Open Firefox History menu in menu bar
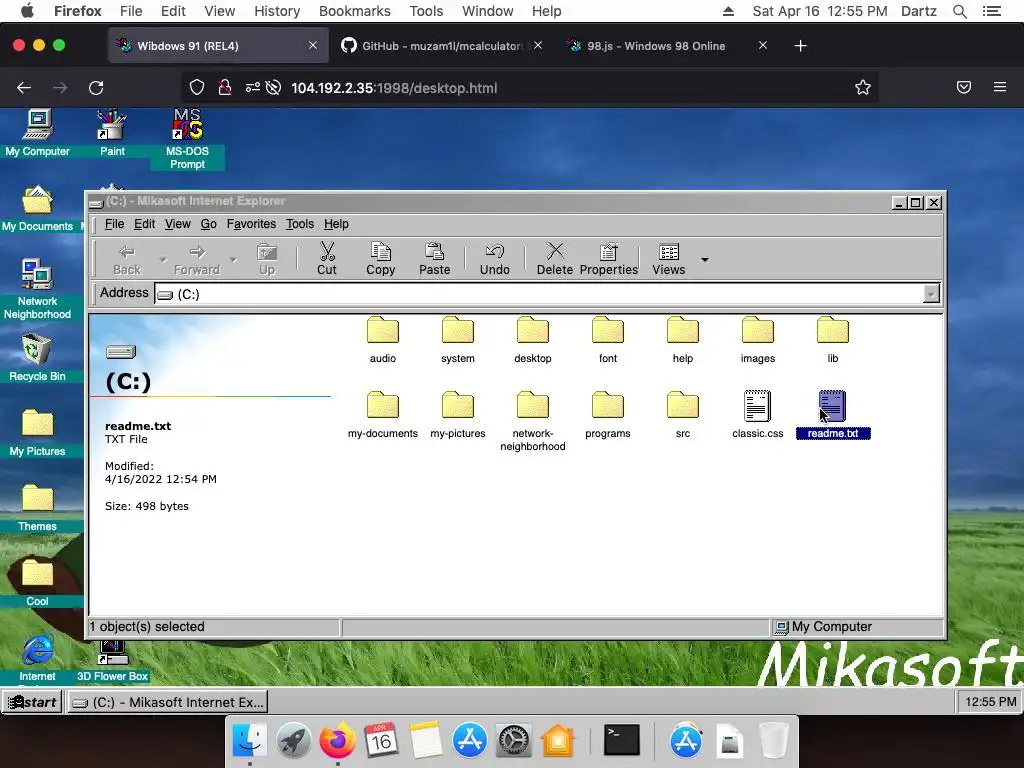The height and width of the screenshot is (768, 1024). (x=277, y=11)
